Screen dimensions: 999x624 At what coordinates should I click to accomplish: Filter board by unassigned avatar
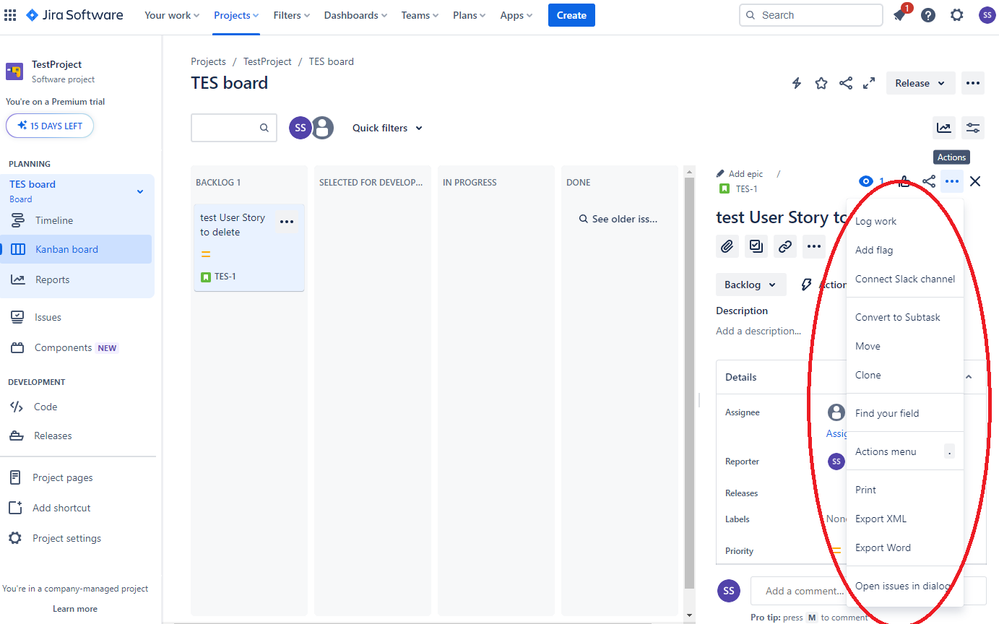(x=322, y=127)
